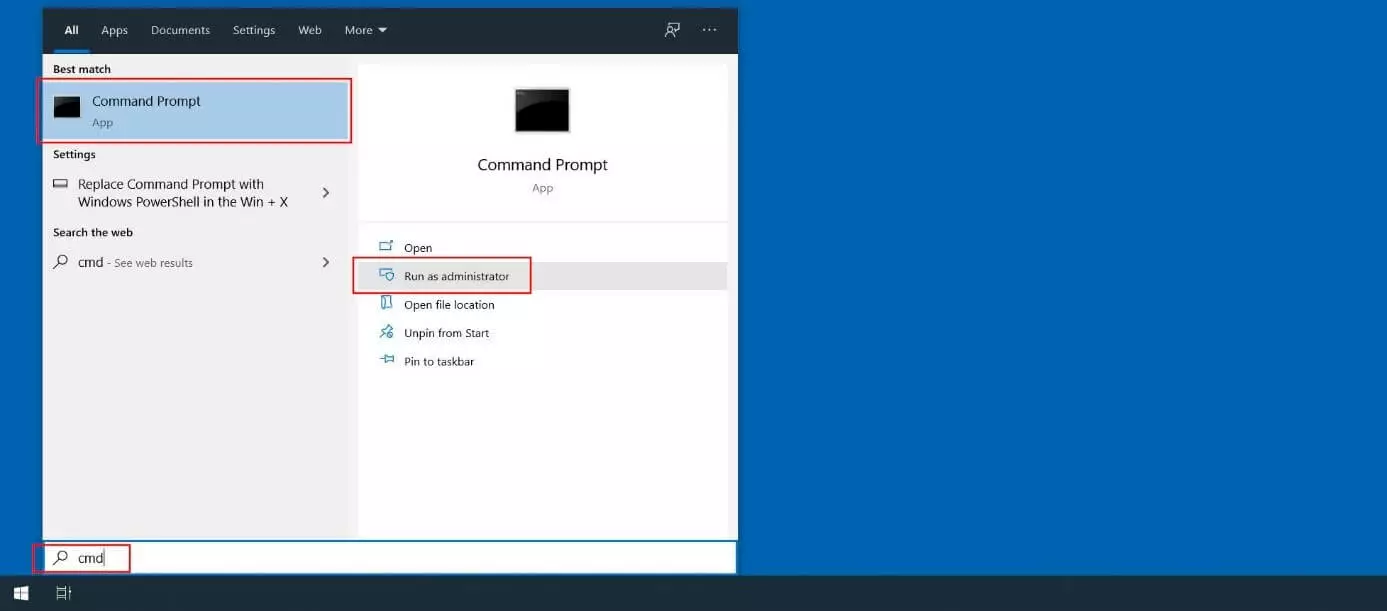Image resolution: width=1387 pixels, height=611 pixels.
Task: Click the folder icon for Open file location
Action: click(x=387, y=304)
